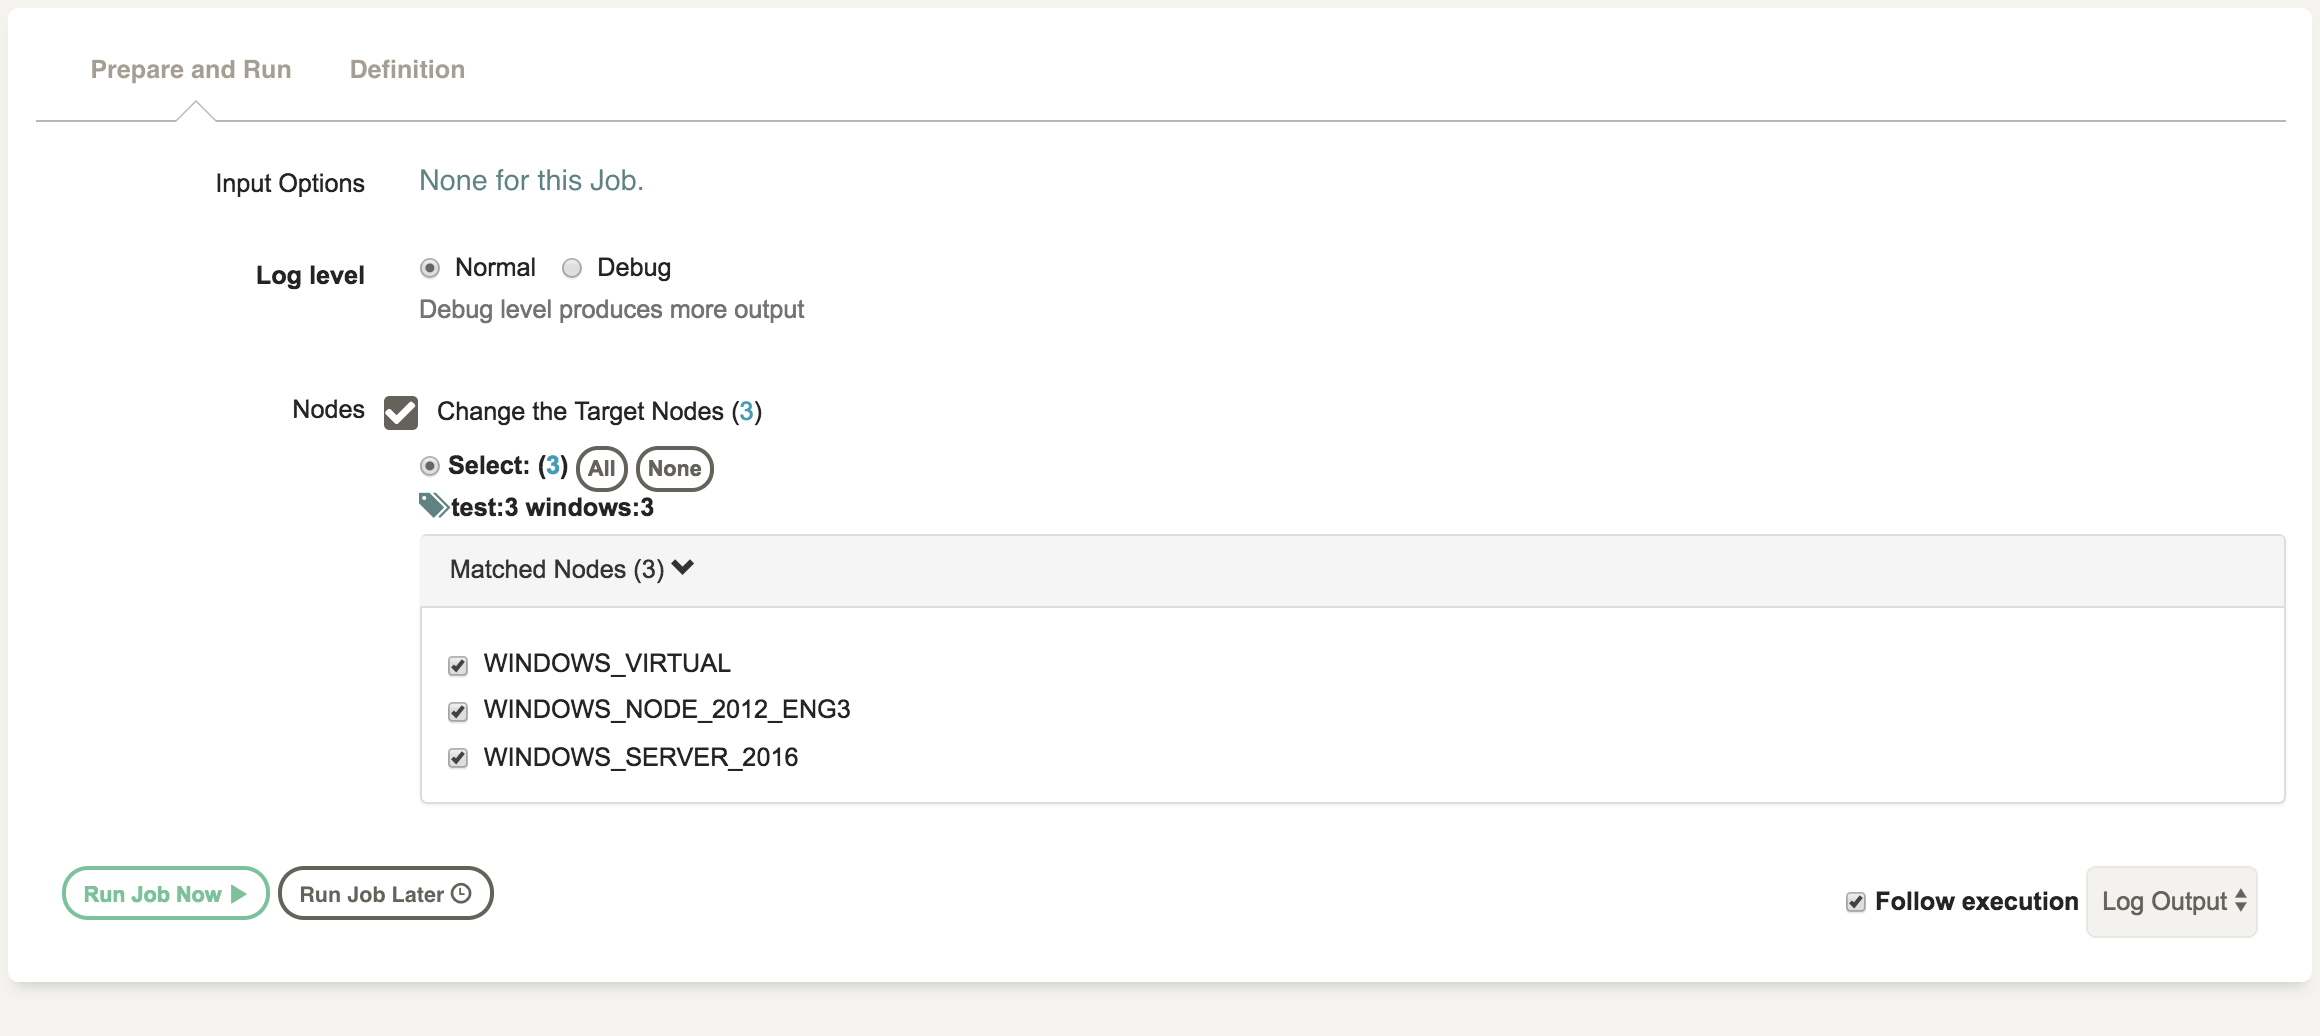Uncheck the WINDOWS_VIRTUAL node
Screen dimensions: 2320x1036
pos(458,664)
